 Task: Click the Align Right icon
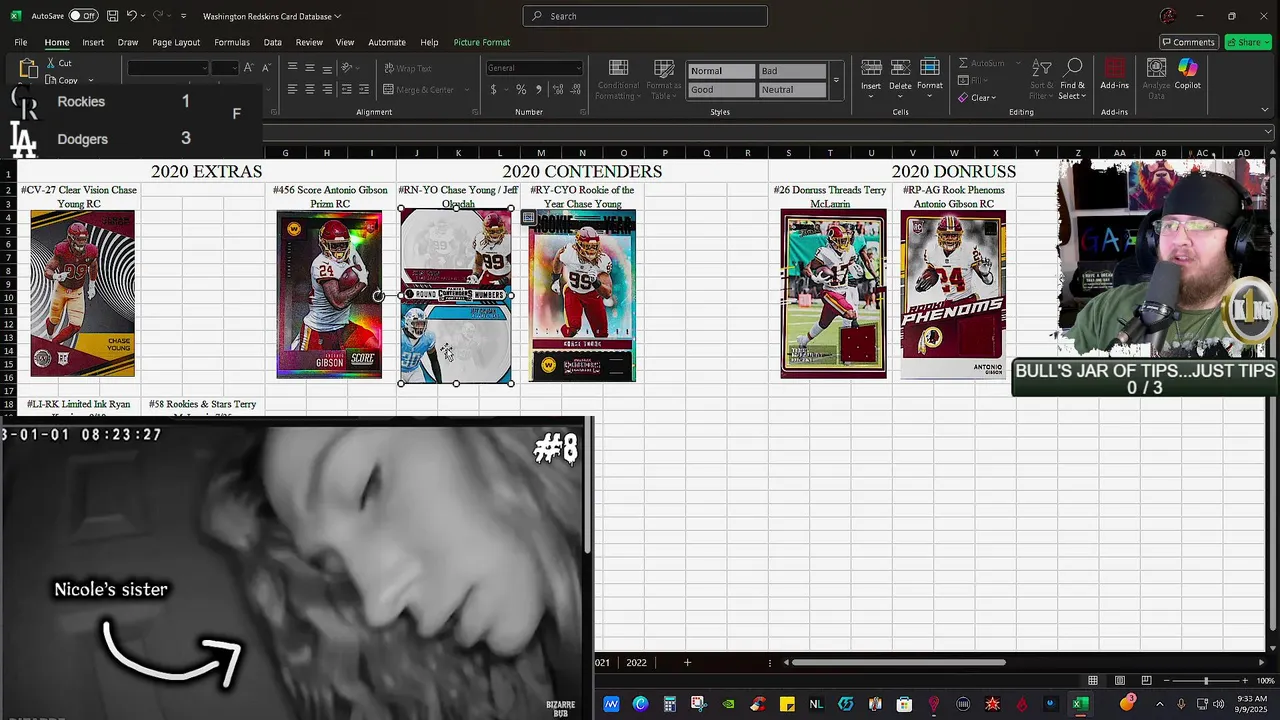click(328, 89)
